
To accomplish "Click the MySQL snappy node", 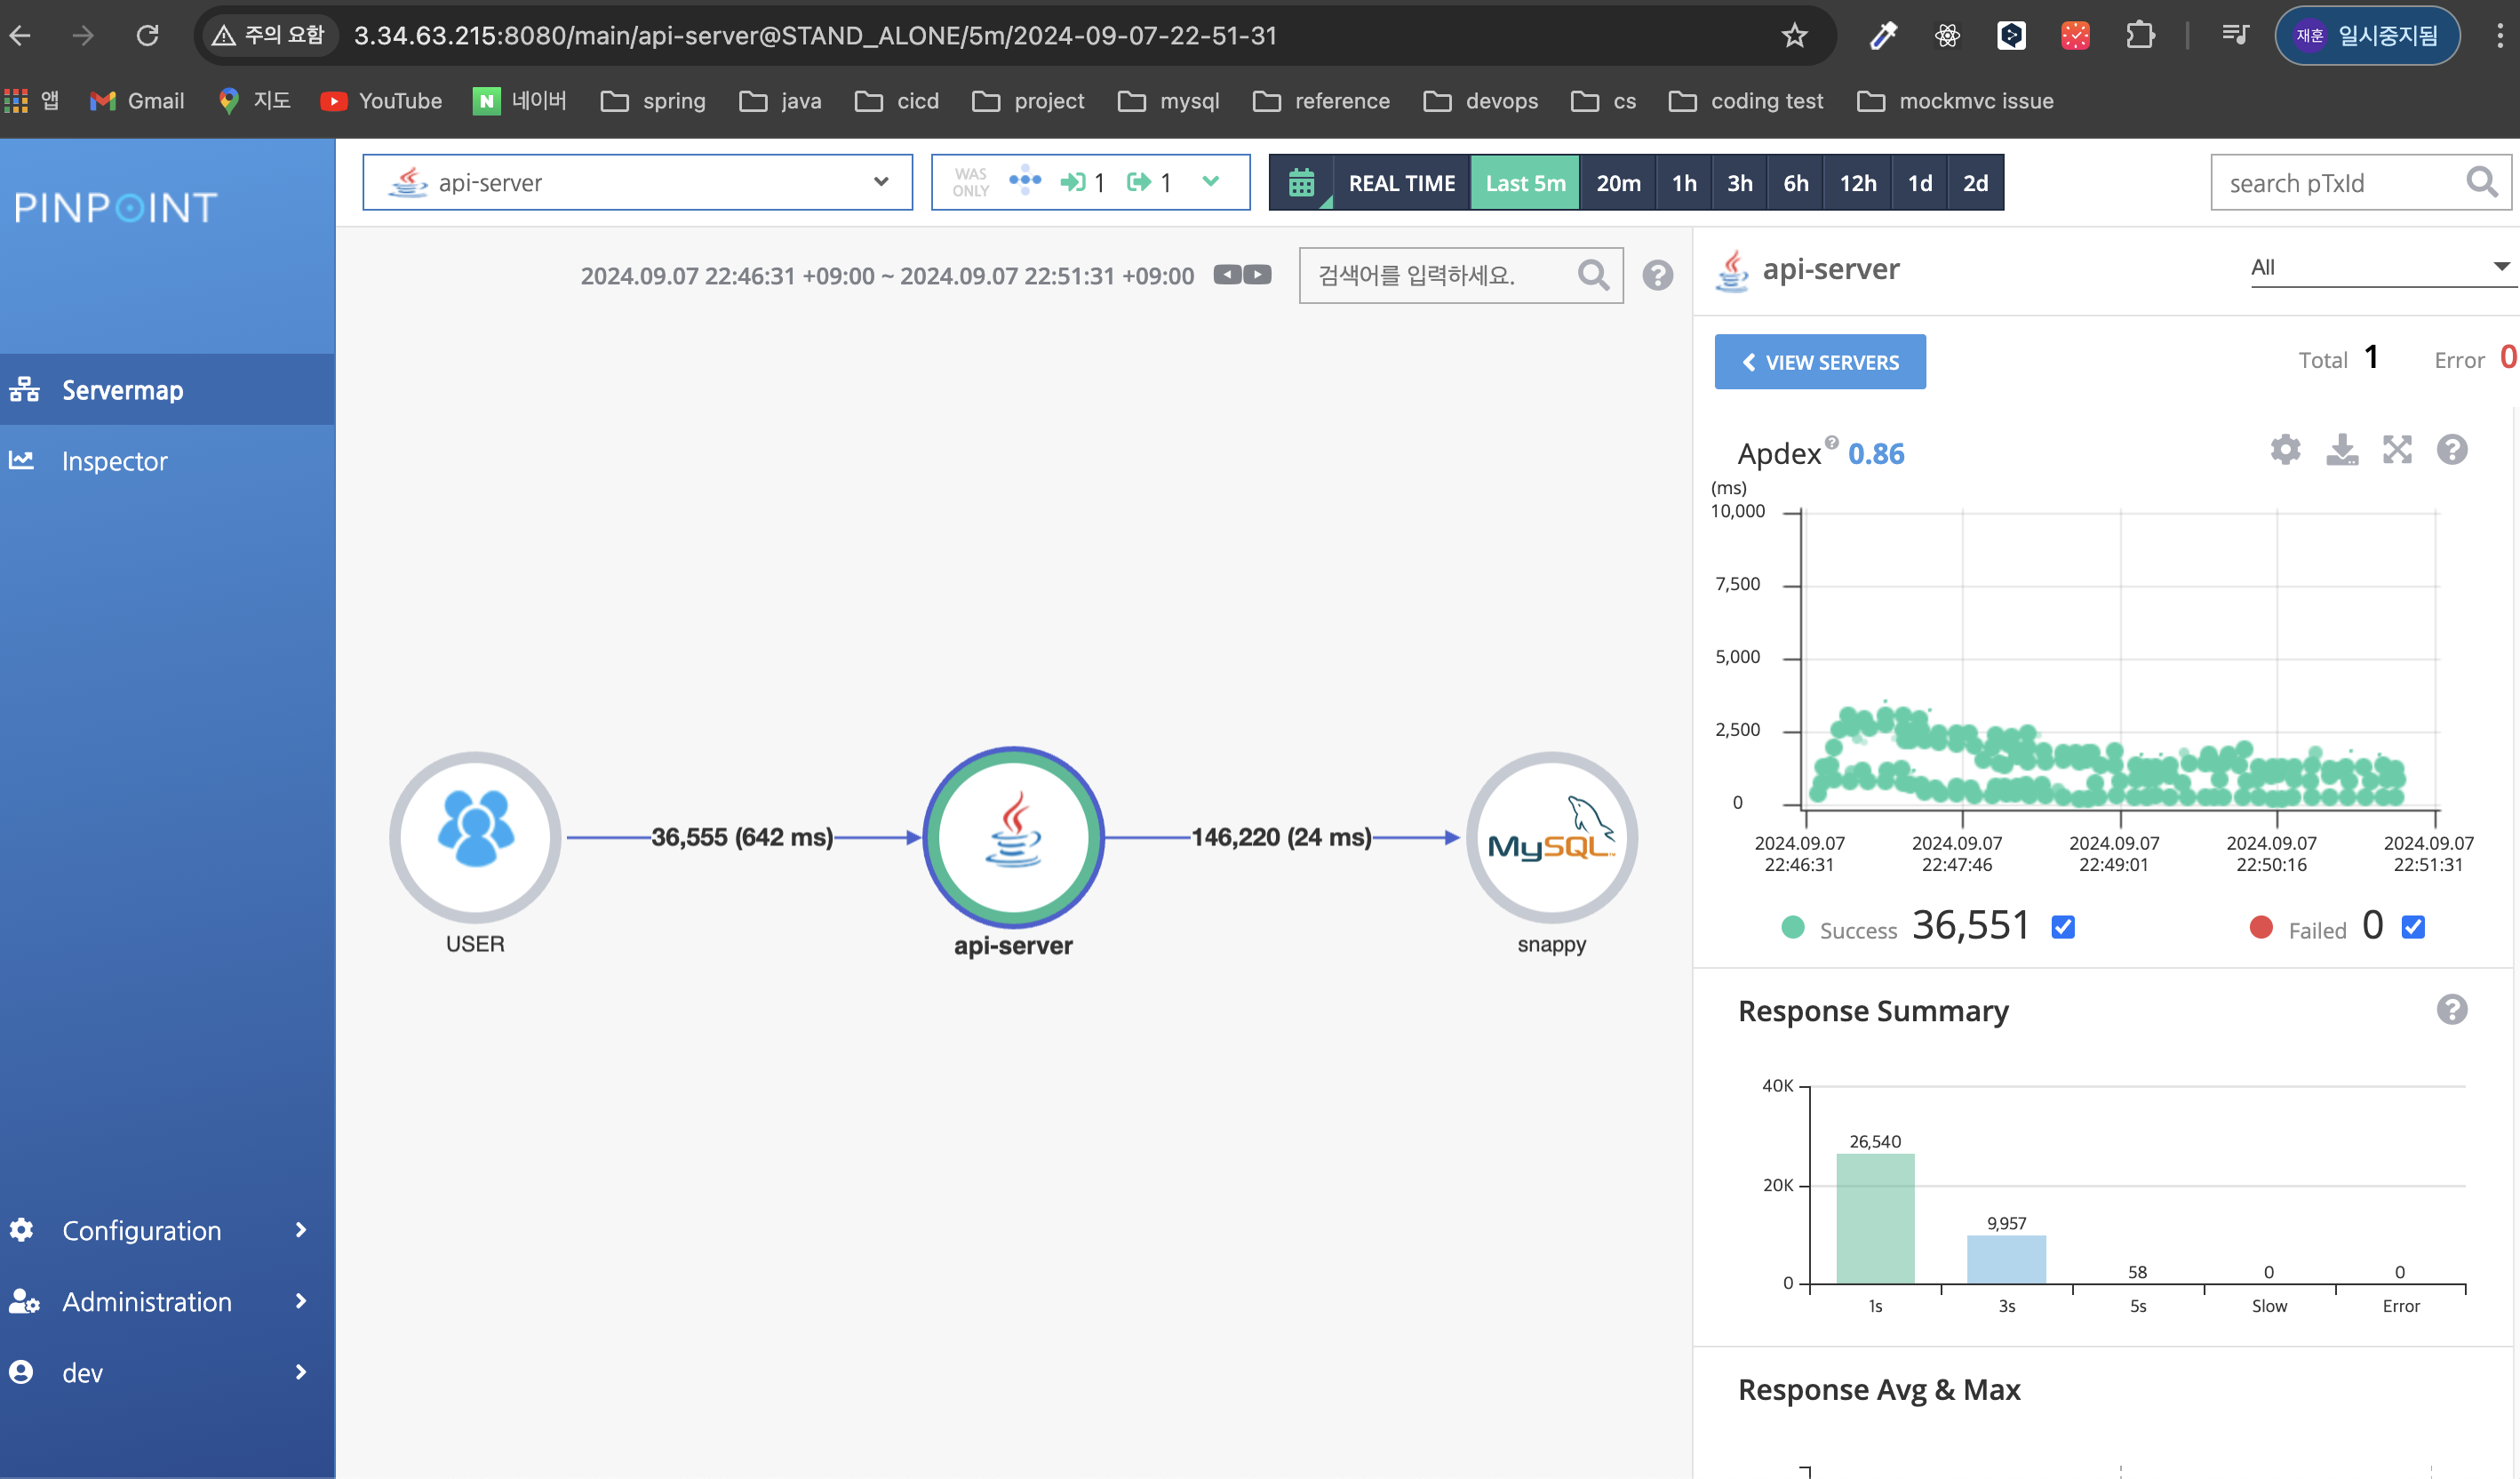I will (x=1551, y=838).
